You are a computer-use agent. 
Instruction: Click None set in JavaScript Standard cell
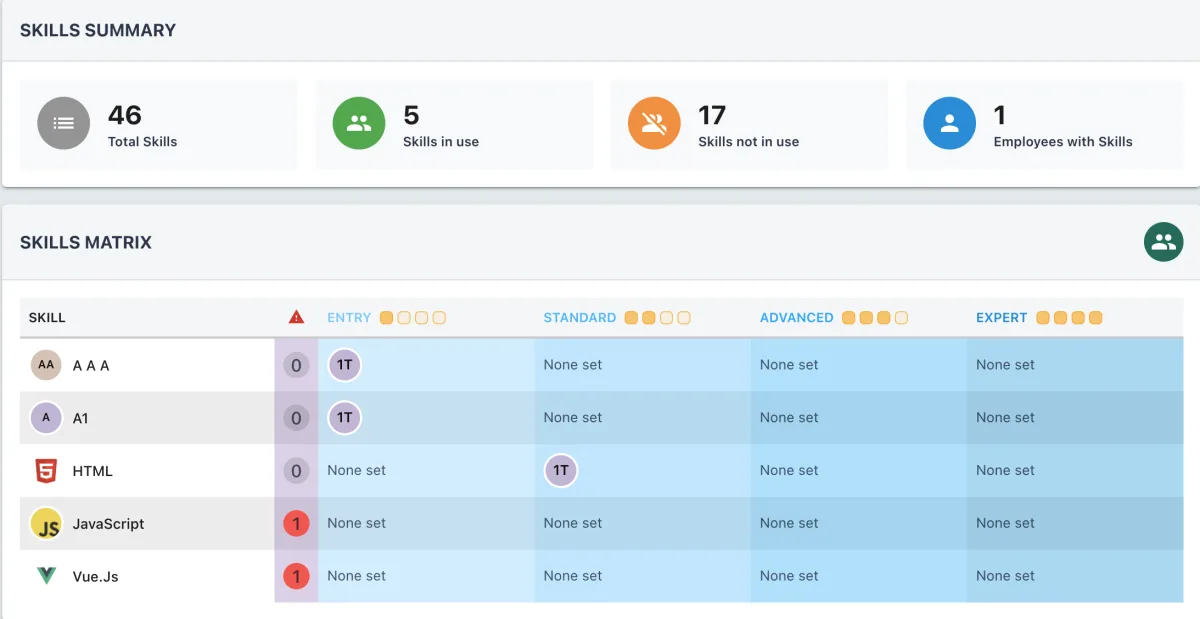[573, 523]
